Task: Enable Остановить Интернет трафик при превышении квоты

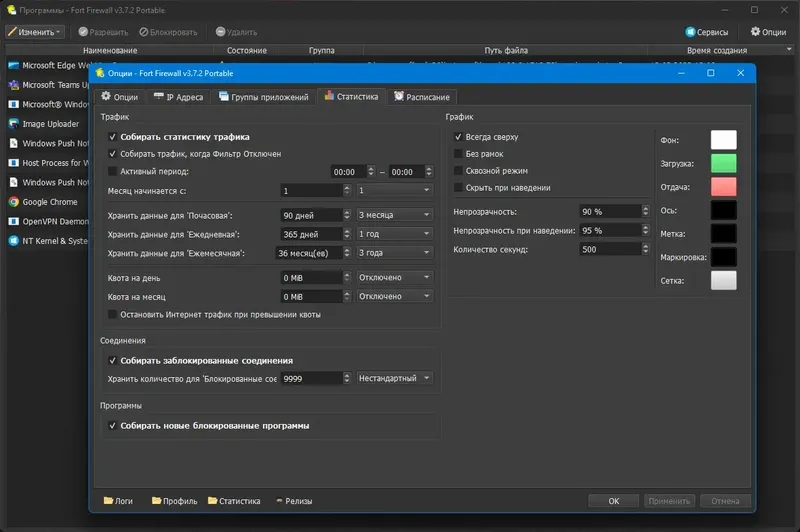Action: (x=112, y=314)
